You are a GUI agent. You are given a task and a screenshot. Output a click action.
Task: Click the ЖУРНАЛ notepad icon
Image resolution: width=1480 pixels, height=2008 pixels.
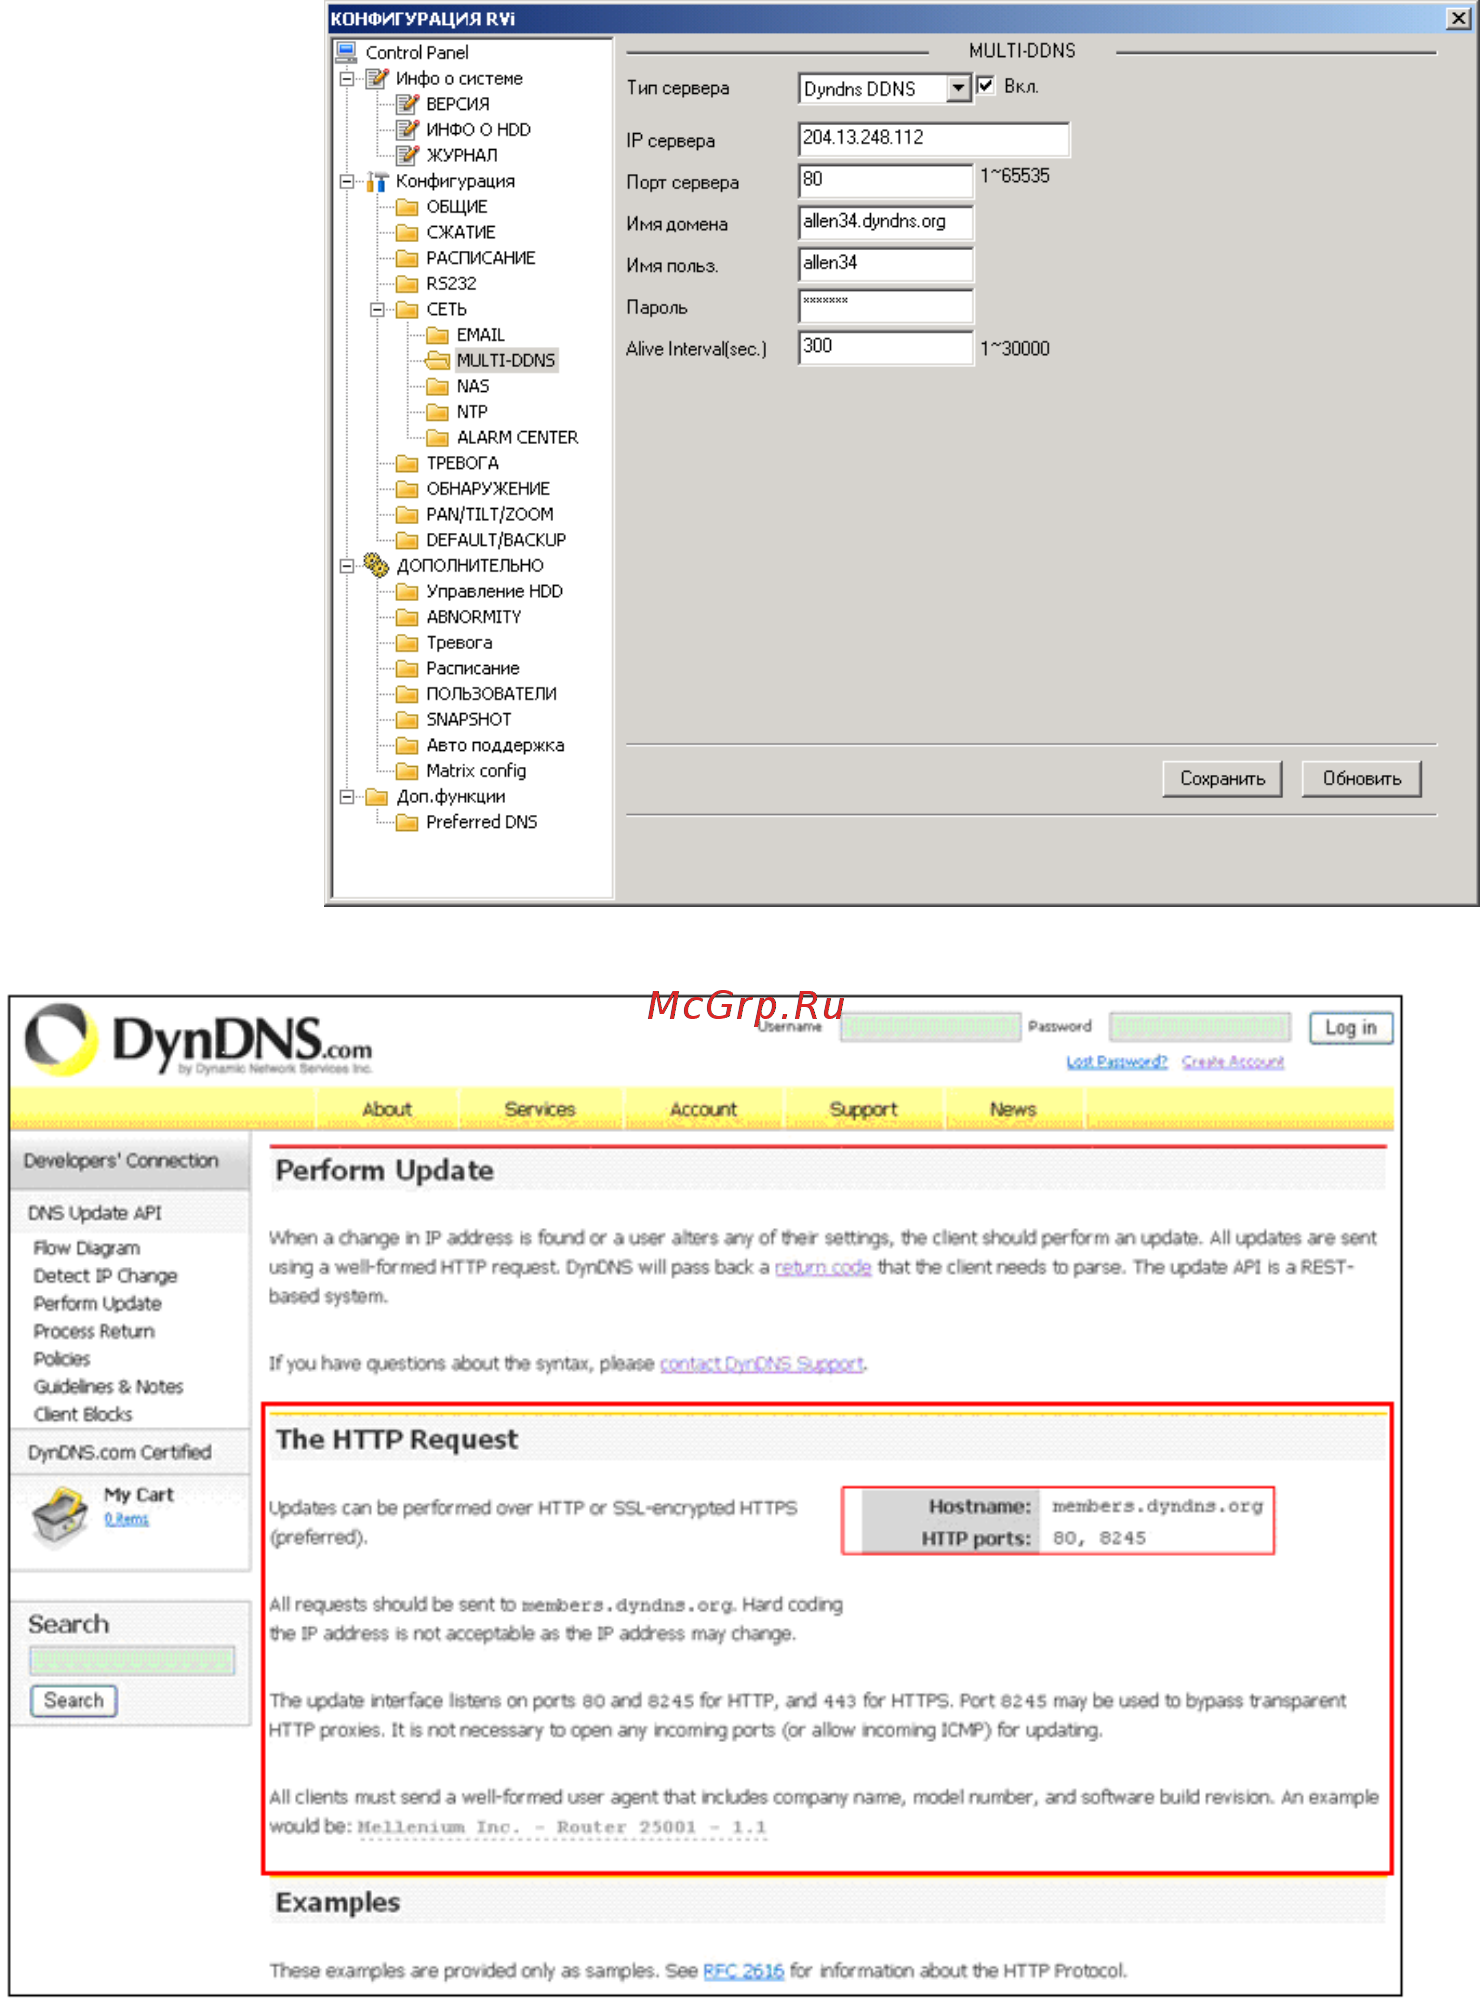[x=407, y=155]
